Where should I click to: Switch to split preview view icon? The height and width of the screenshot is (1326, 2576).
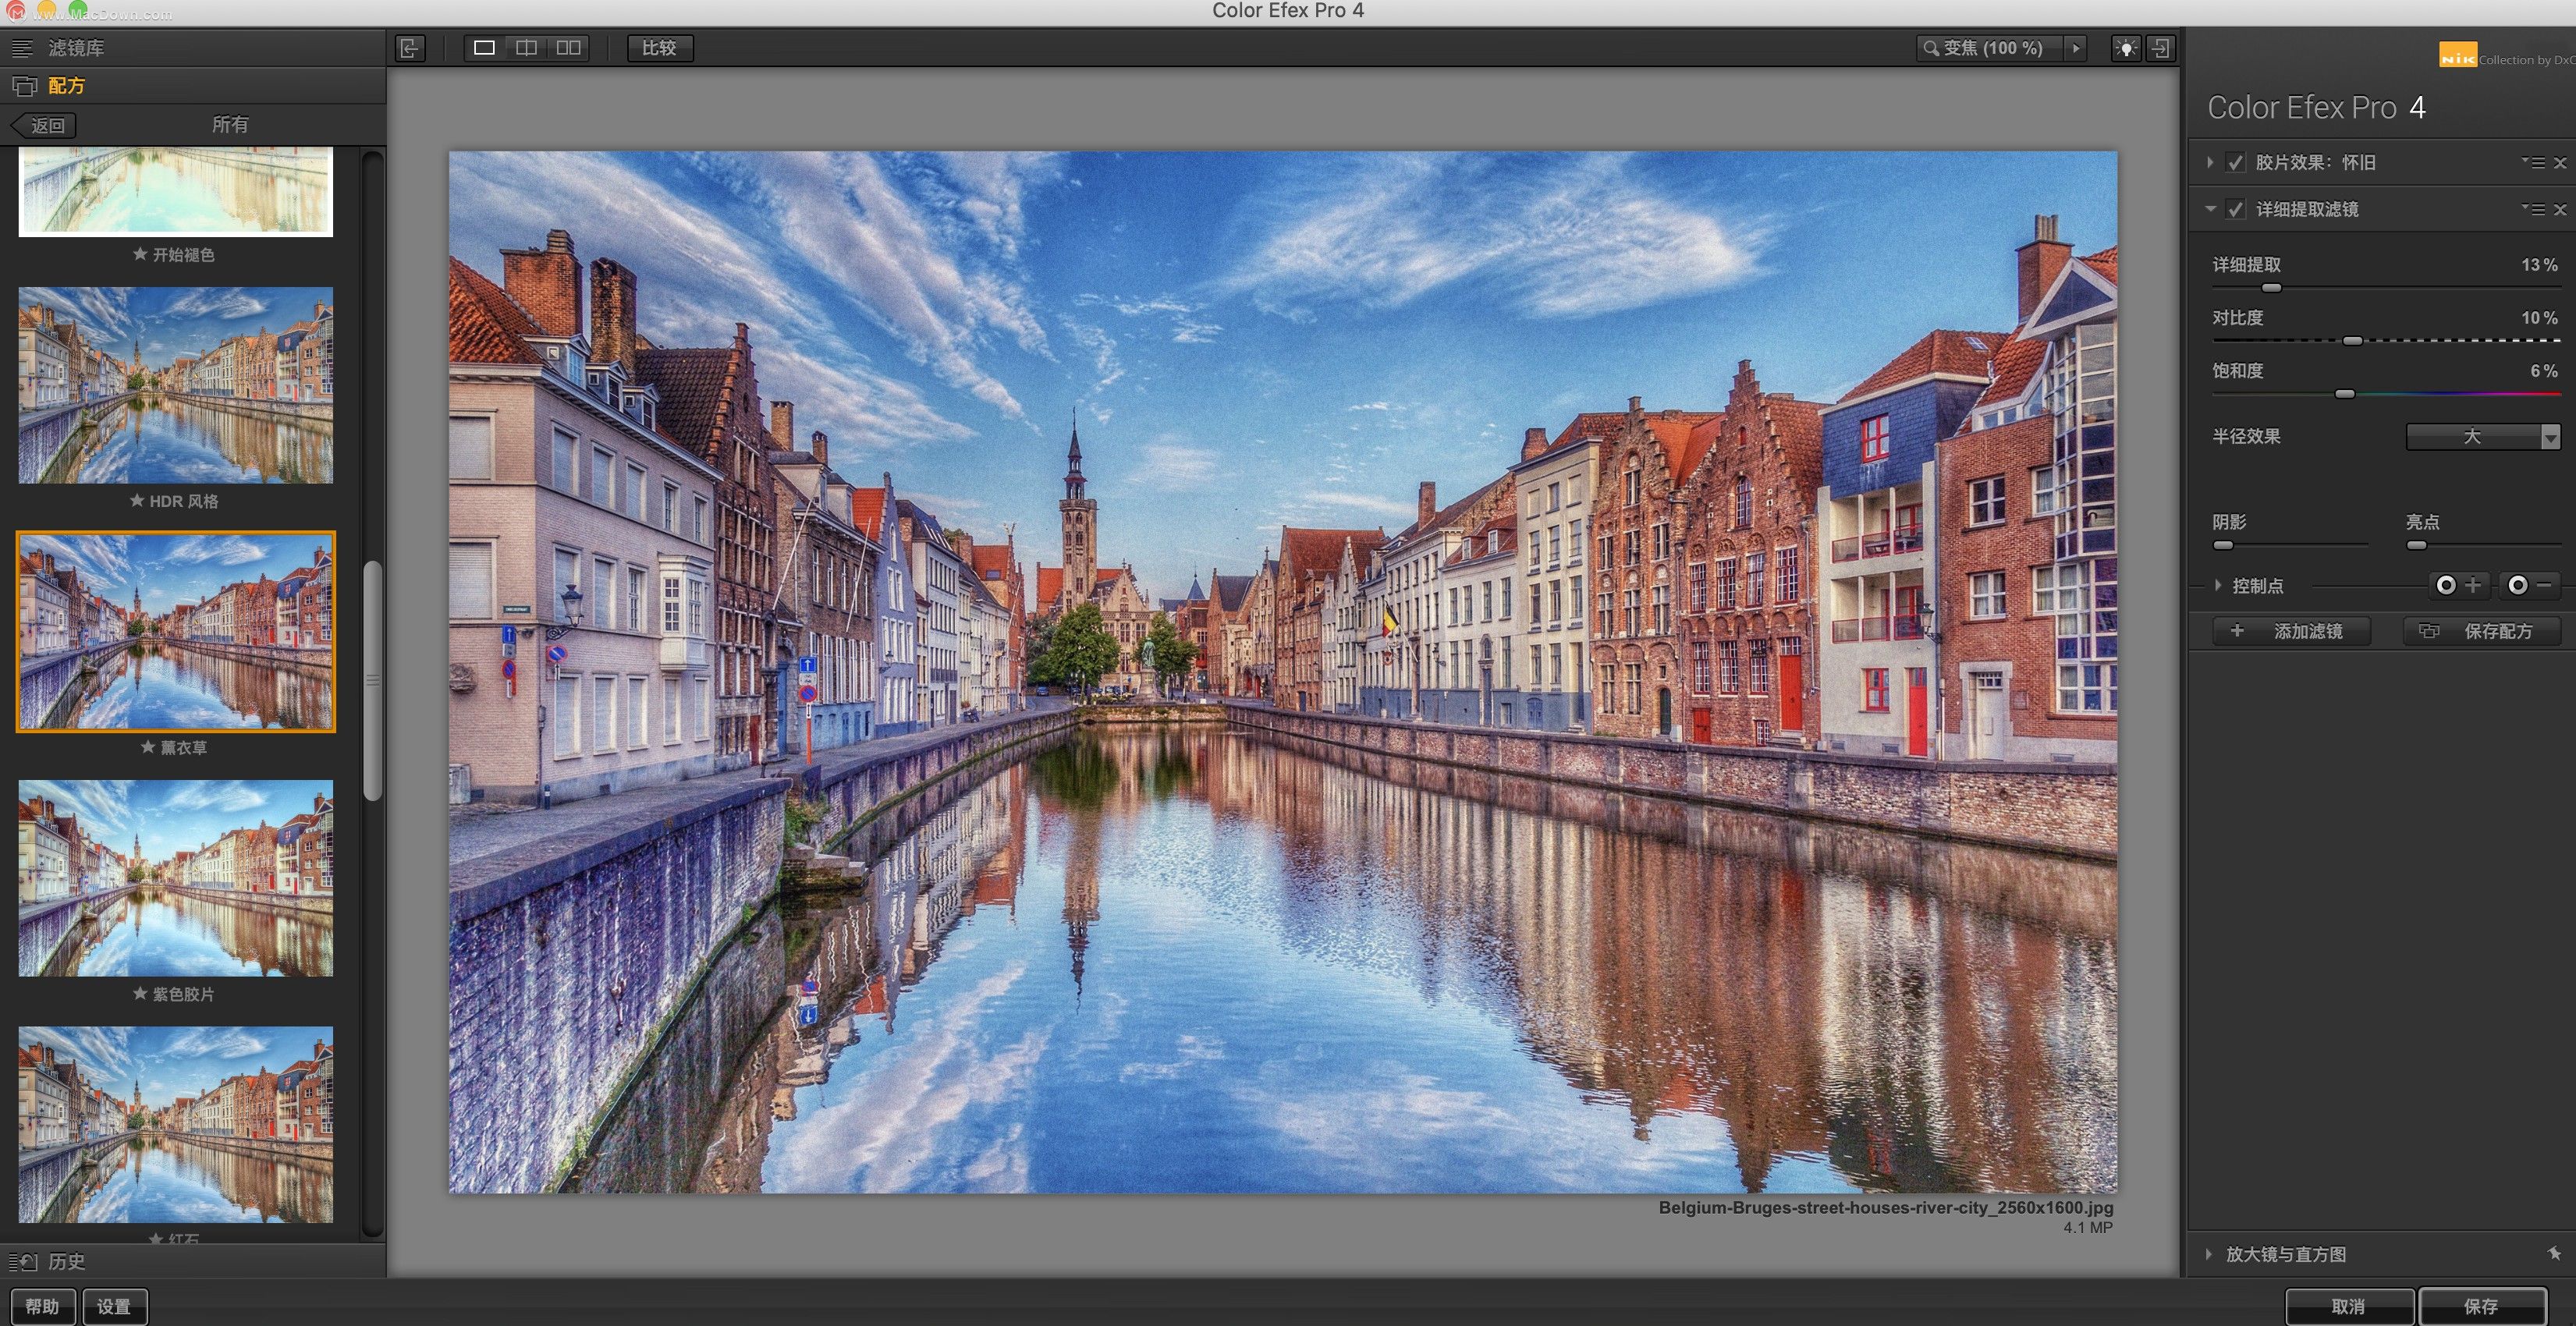[x=526, y=48]
